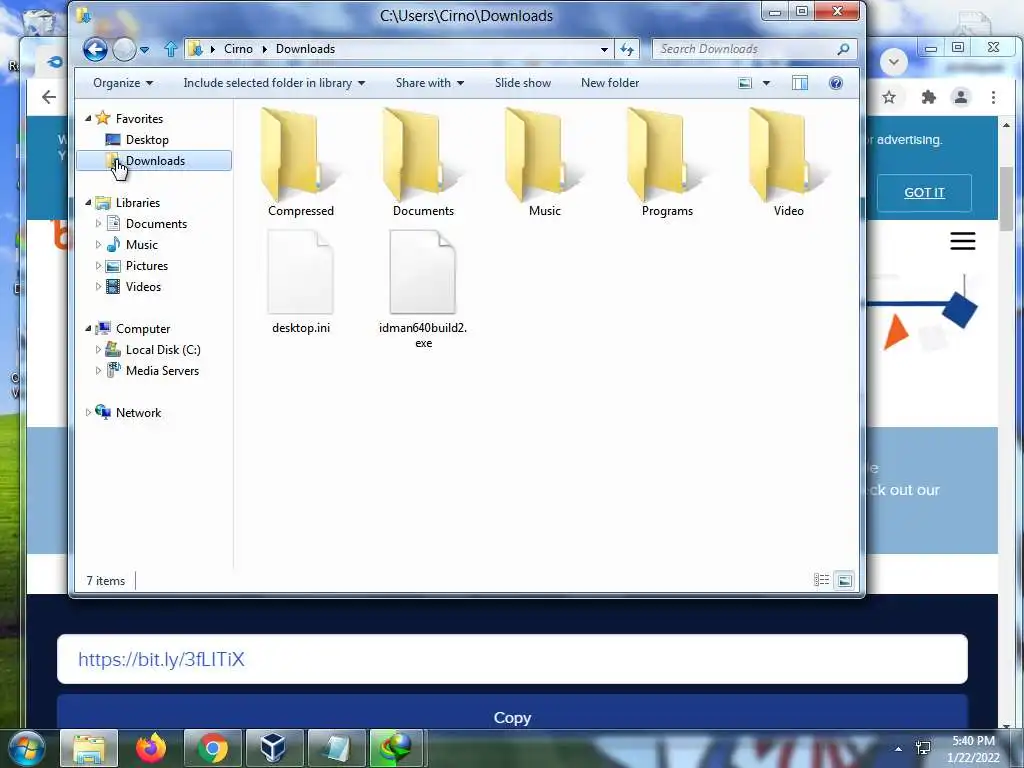Select Downloads under Favorites
This screenshot has width=1024, height=768.
point(154,161)
